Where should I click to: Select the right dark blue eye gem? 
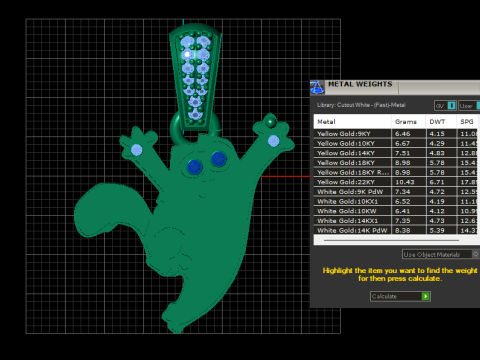(219, 159)
